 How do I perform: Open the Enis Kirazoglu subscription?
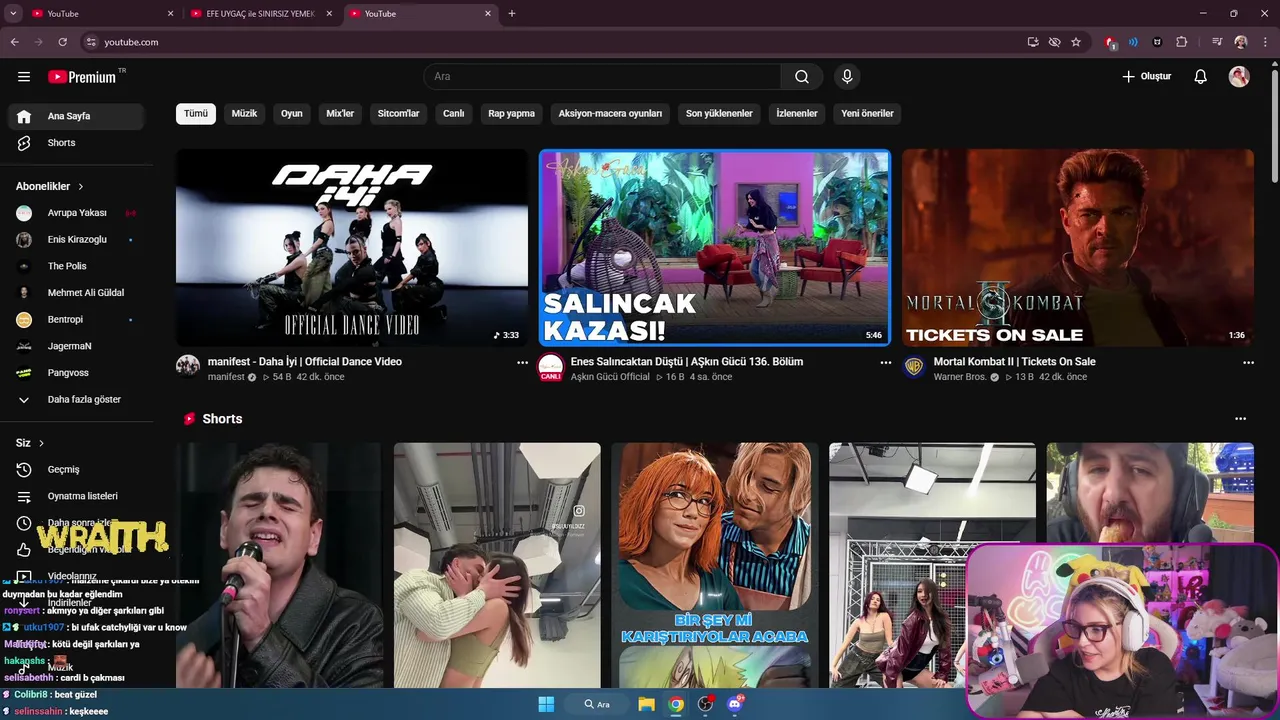pos(77,240)
